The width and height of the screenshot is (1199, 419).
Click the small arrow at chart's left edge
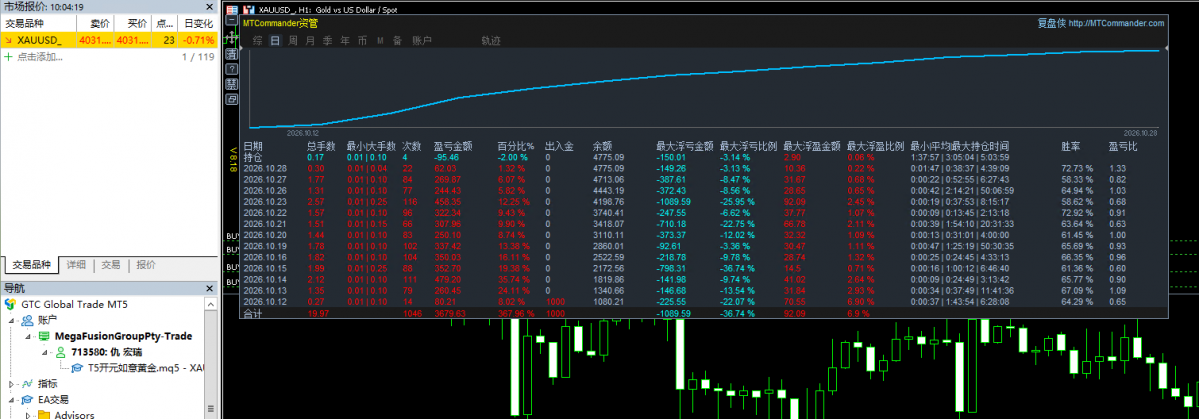pos(242,48)
